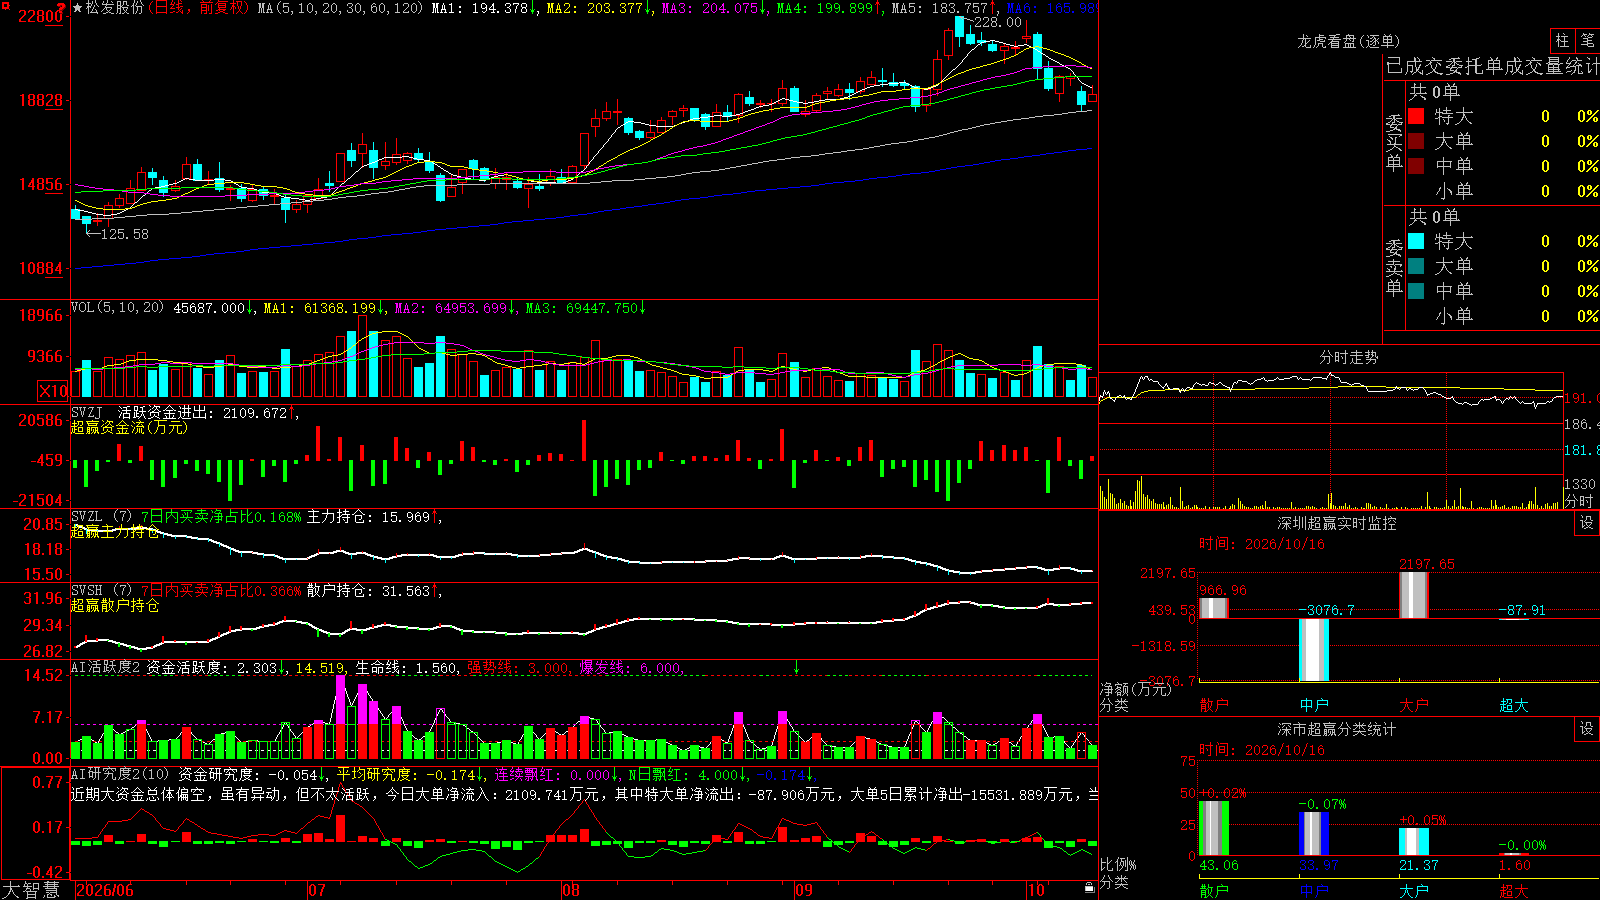Viewport: 1600px width, 900px height.
Task: Click the teal 中单 sell order swatch
Action: (x=1416, y=291)
